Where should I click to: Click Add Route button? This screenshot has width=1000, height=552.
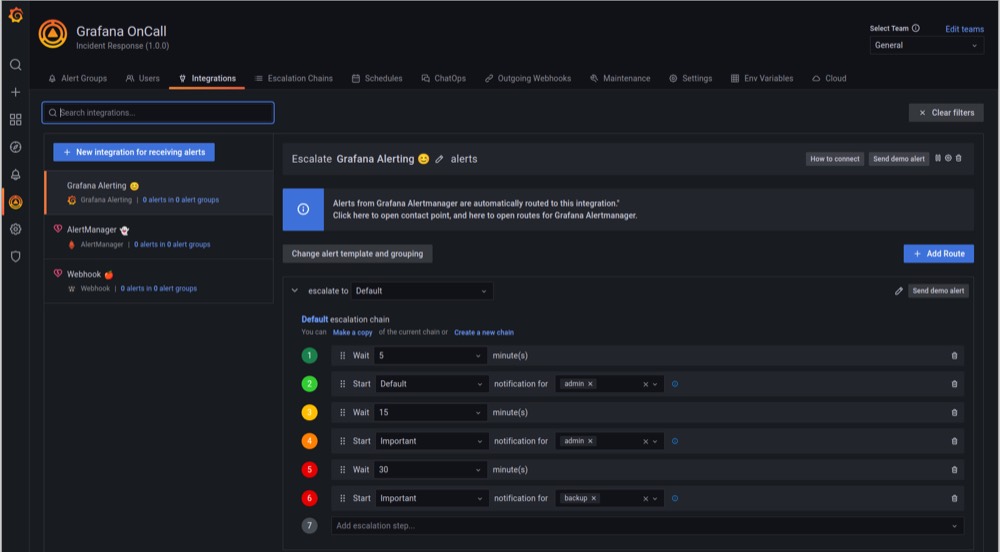click(939, 254)
